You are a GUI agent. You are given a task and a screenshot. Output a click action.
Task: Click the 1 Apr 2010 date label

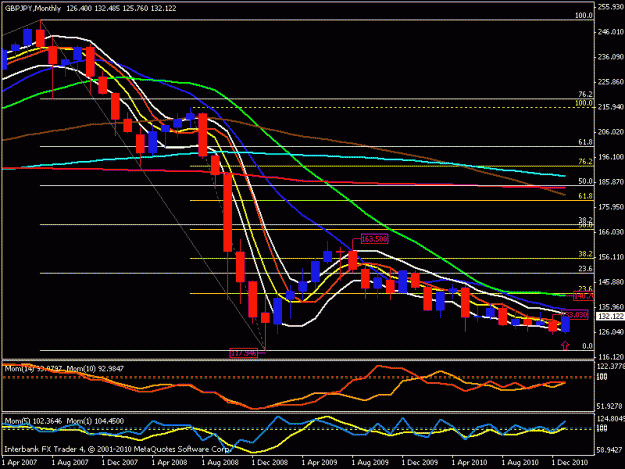[469, 463]
